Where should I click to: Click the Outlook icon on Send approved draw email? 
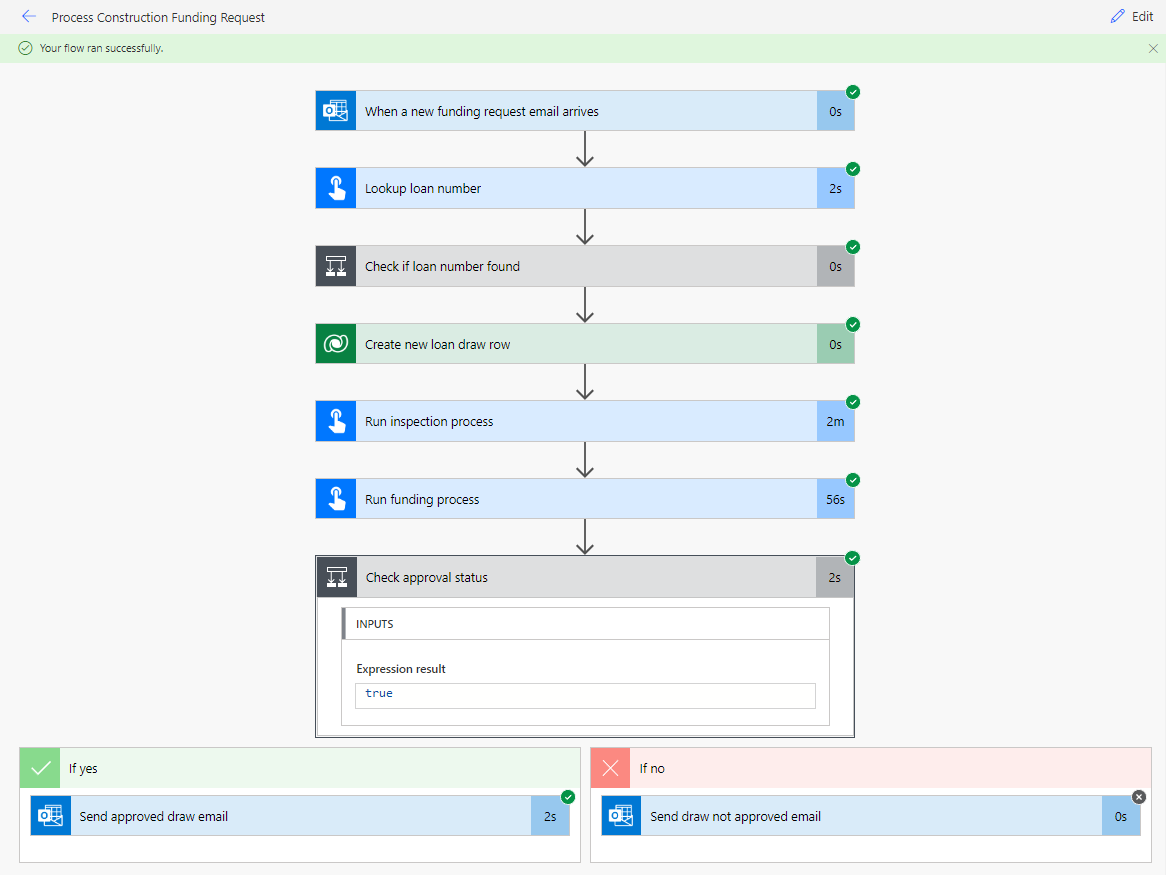tap(50, 815)
